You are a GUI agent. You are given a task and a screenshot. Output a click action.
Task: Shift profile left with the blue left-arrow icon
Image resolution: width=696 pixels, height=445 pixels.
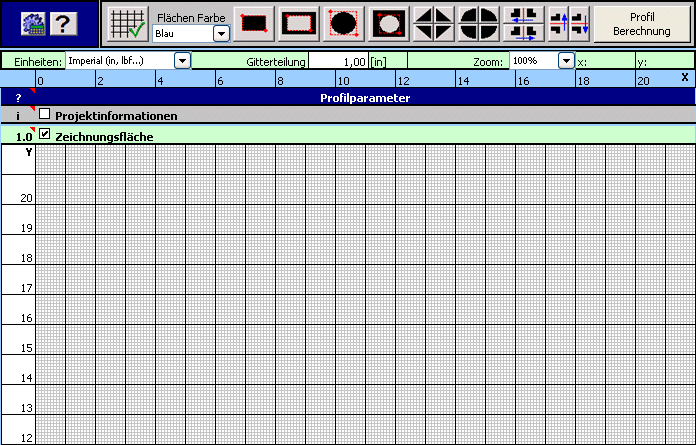point(524,16)
